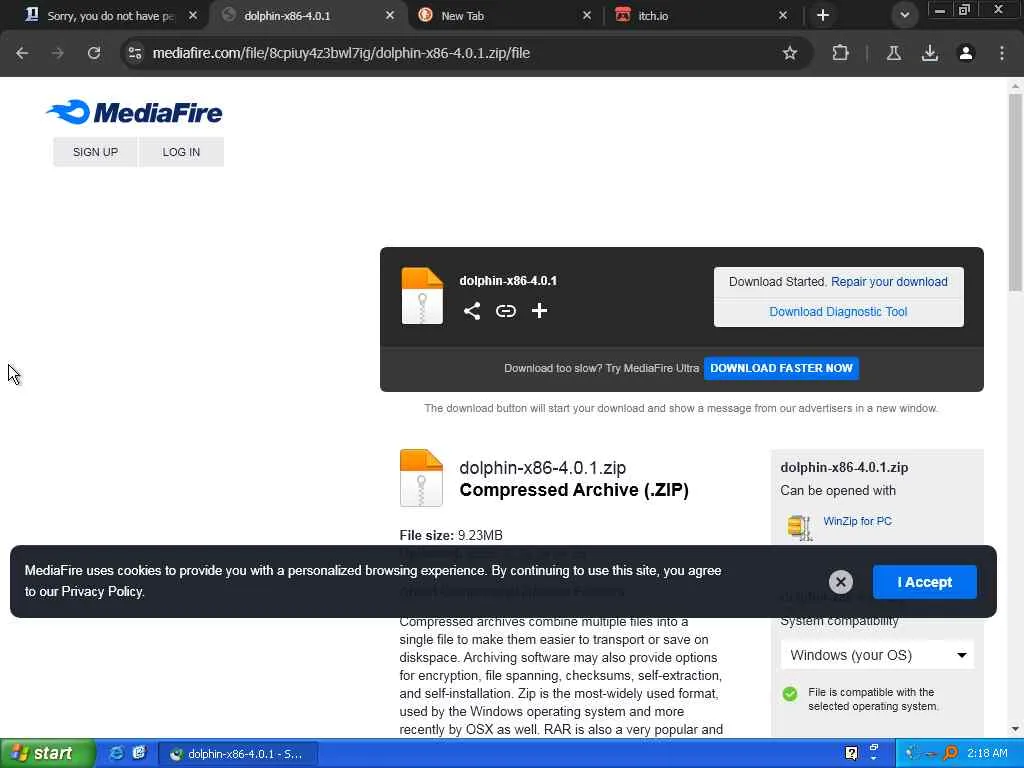This screenshot has height=768, width=1024.
Task: Open second quick launch icon
Action: (x=138, y=753)
